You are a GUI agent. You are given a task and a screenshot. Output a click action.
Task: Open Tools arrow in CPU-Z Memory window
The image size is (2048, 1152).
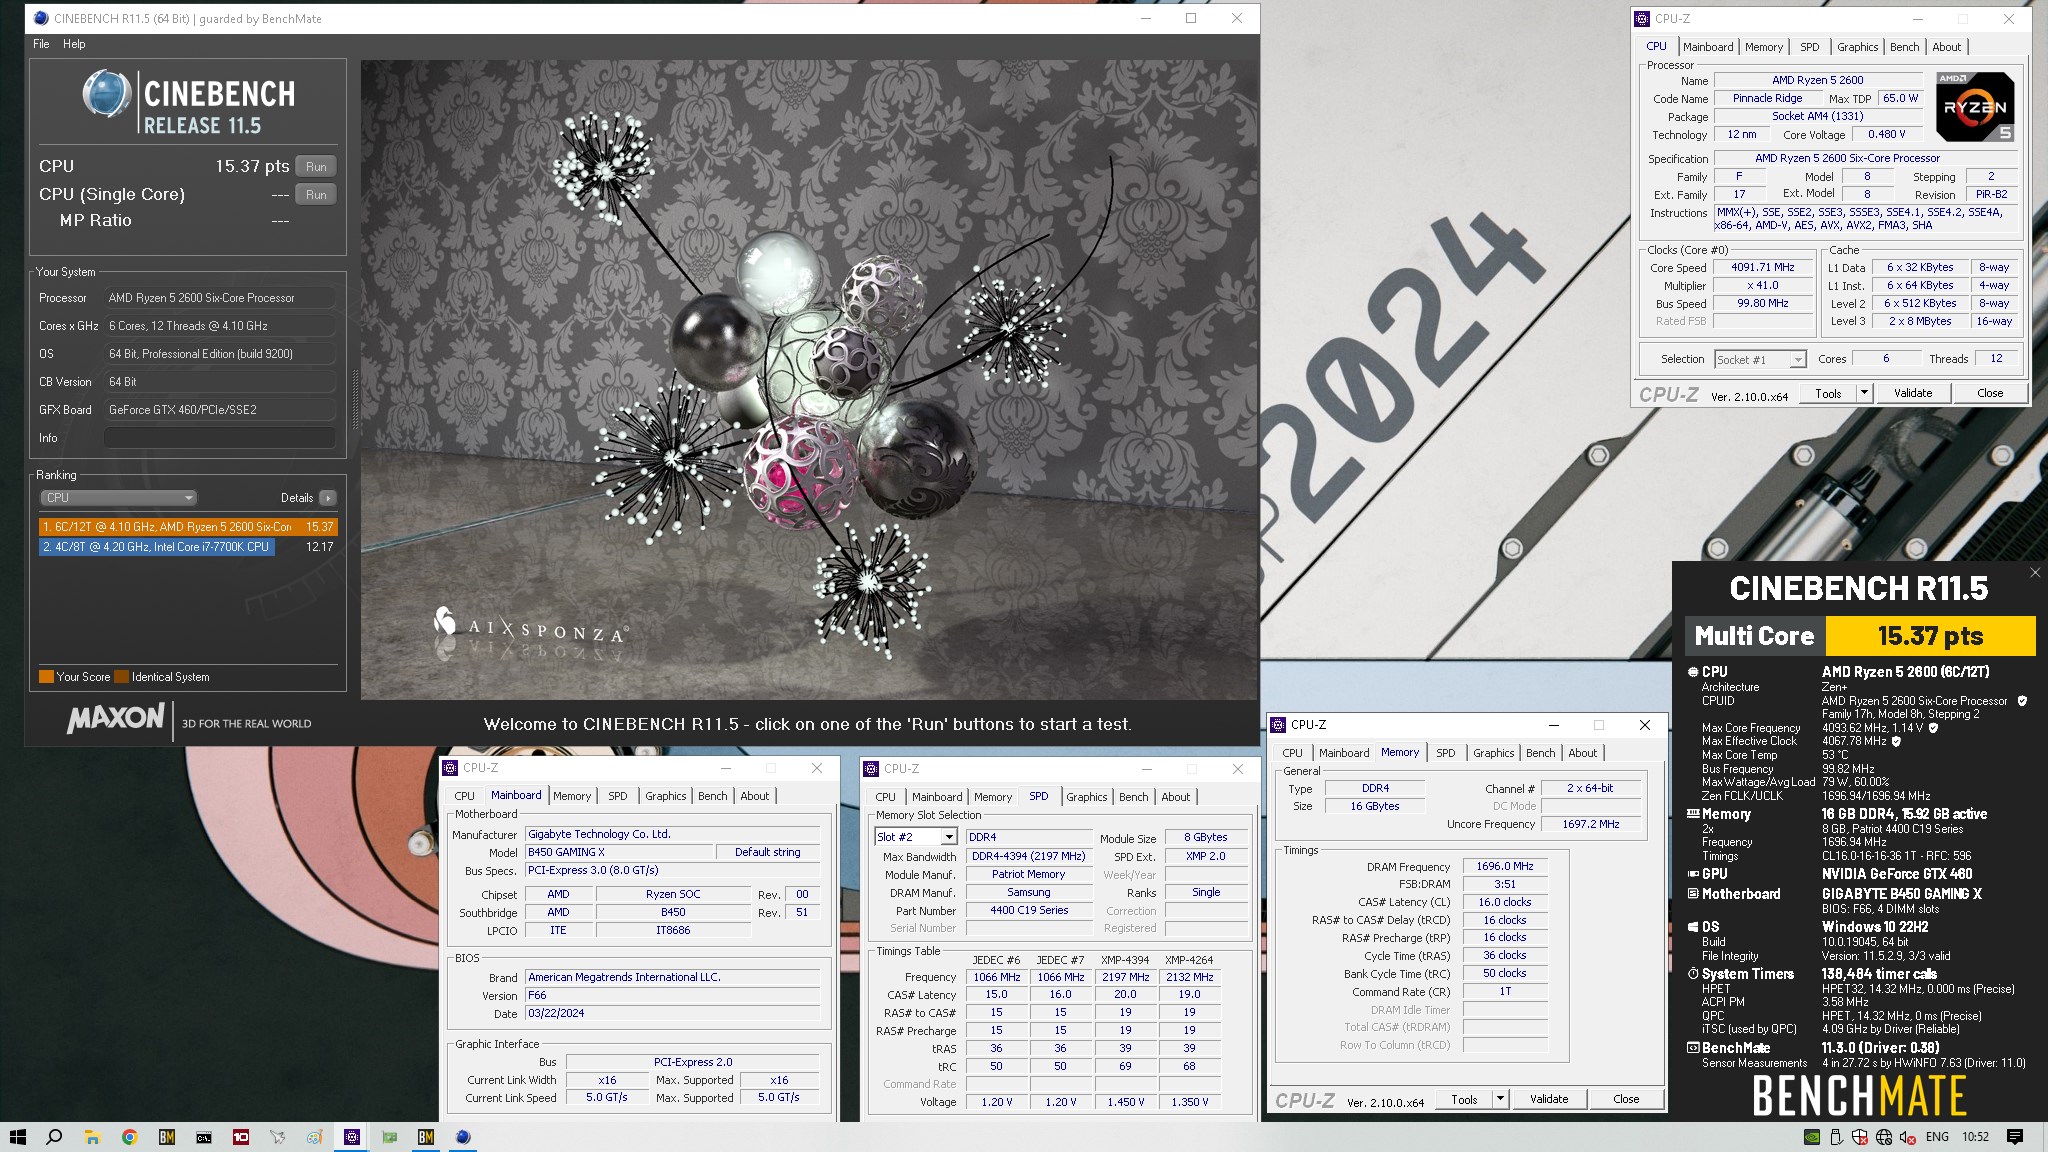[x=1500, y=1099]
